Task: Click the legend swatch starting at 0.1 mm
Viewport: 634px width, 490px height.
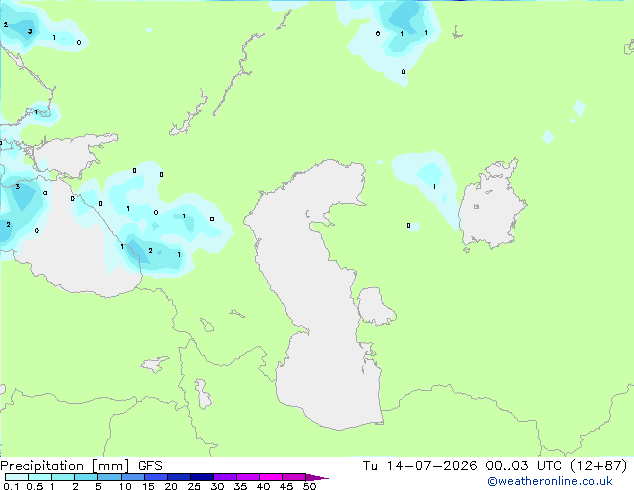Action: pyautogui.click(x=17, y=477)
